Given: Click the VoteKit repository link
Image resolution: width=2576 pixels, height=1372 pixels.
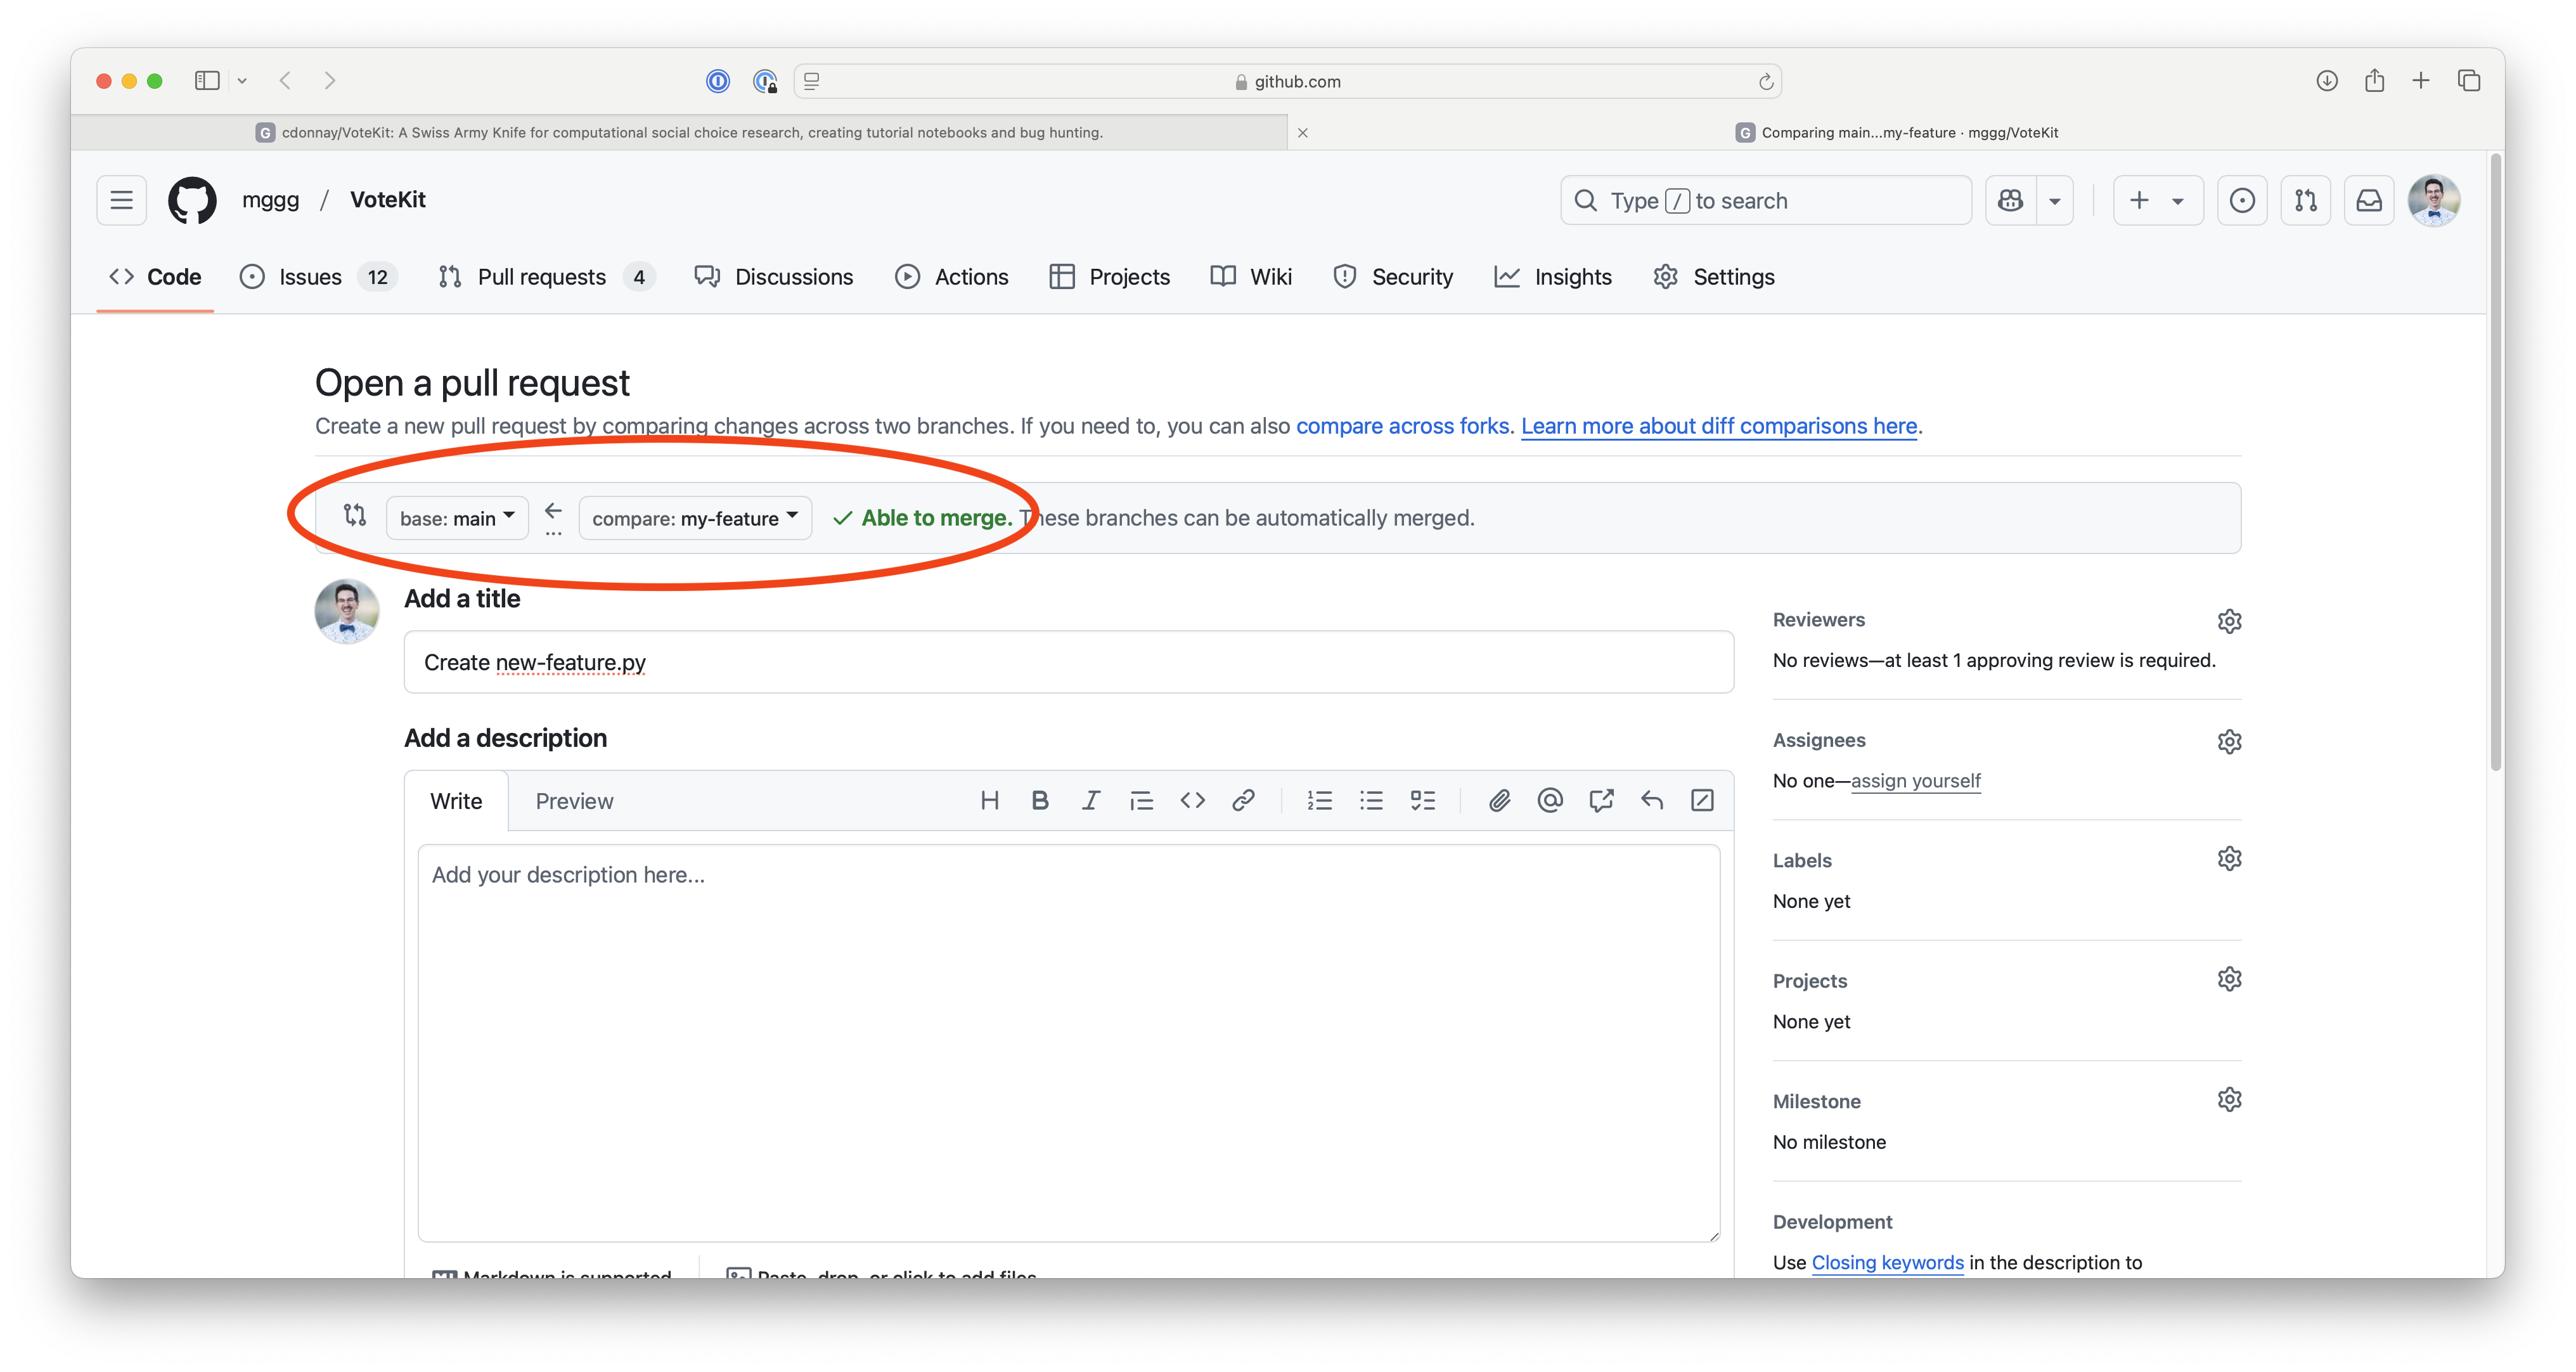Looking at the screenshot, I should tap(388, 200).
